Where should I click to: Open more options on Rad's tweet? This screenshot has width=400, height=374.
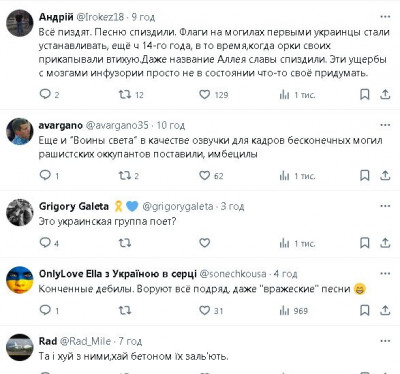pyautogui.click(x=385, y=341)
